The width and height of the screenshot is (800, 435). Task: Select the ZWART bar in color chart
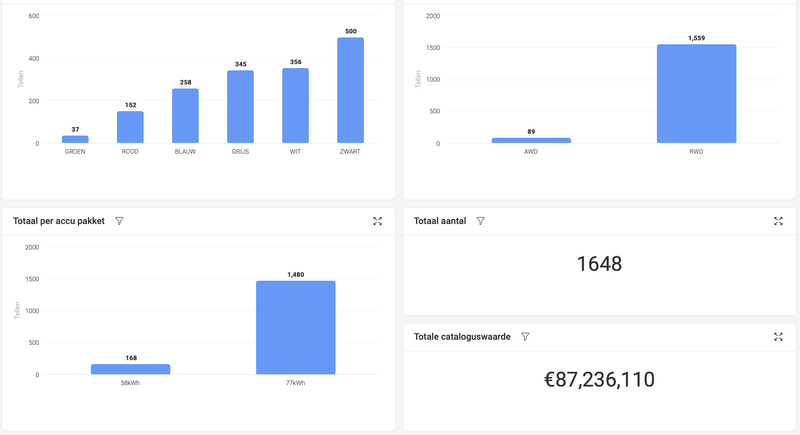[x=351, y=90]
